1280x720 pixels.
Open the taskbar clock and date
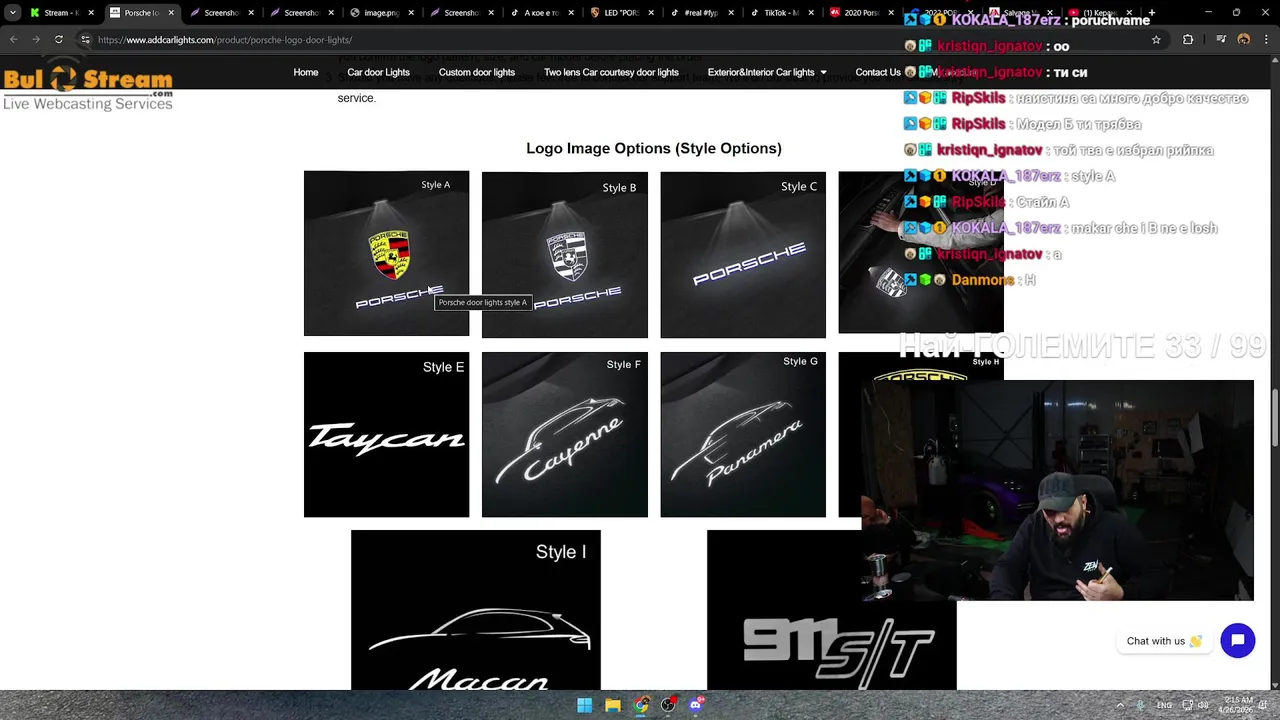tap(1237, 705)
